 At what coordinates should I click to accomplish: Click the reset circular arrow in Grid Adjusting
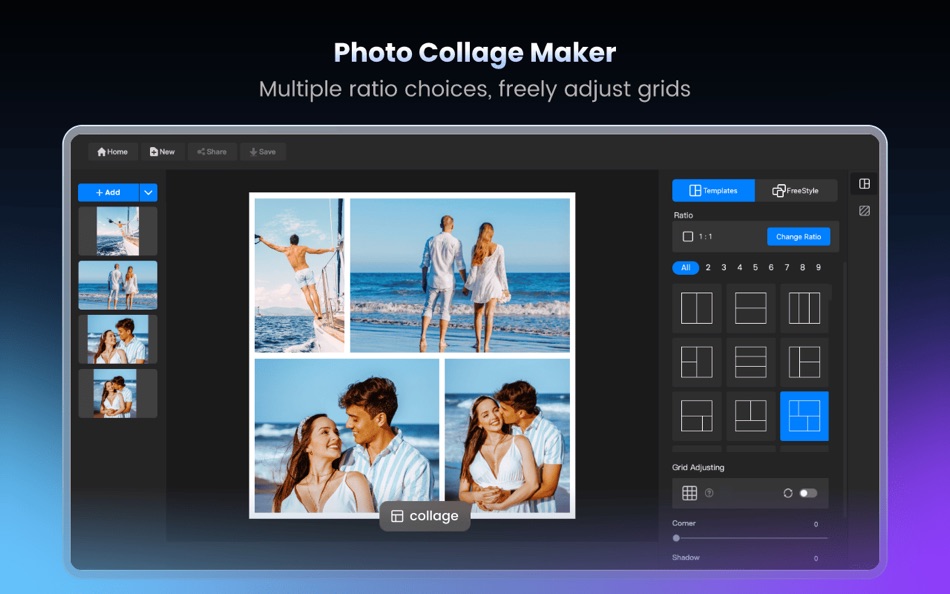point(787,492)
